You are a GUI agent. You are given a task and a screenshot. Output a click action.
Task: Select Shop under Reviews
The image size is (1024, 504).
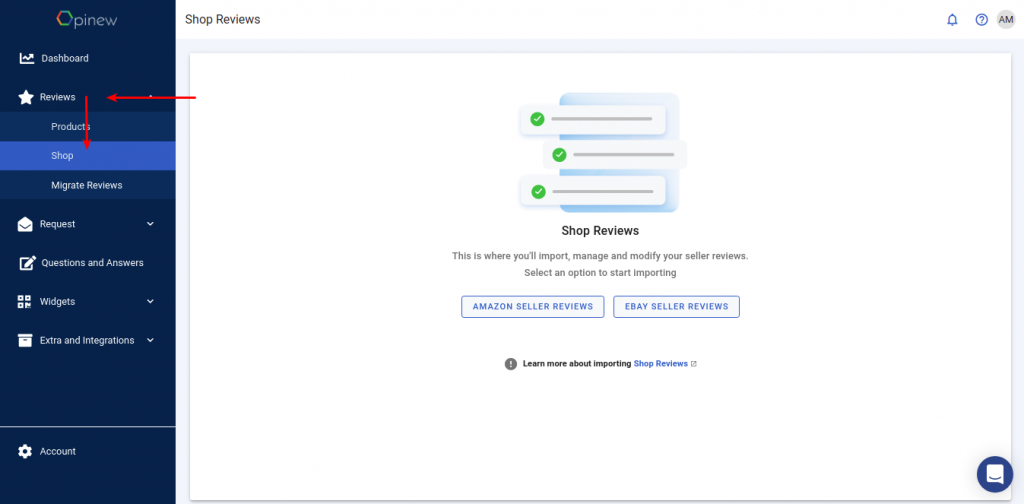click(x=88, y=156)
